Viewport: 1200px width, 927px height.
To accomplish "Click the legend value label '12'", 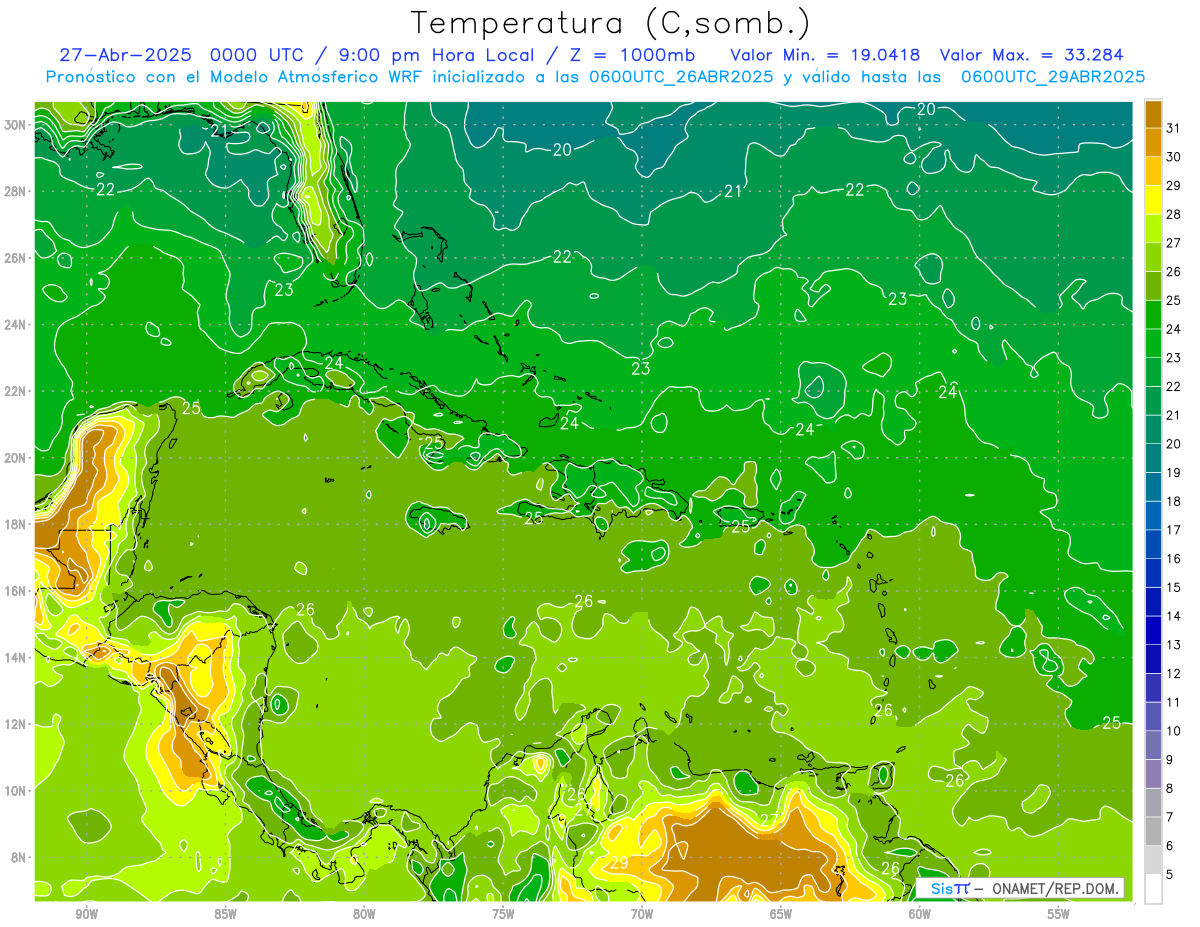I will 1175,673.
